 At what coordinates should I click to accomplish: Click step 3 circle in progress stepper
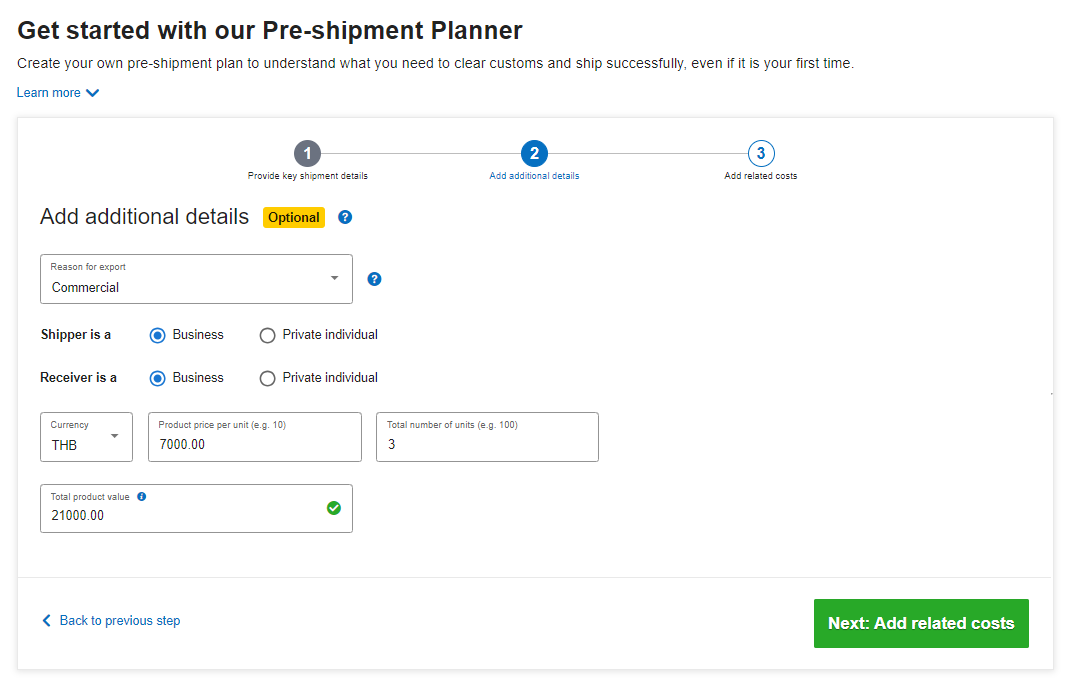point(761,153)
